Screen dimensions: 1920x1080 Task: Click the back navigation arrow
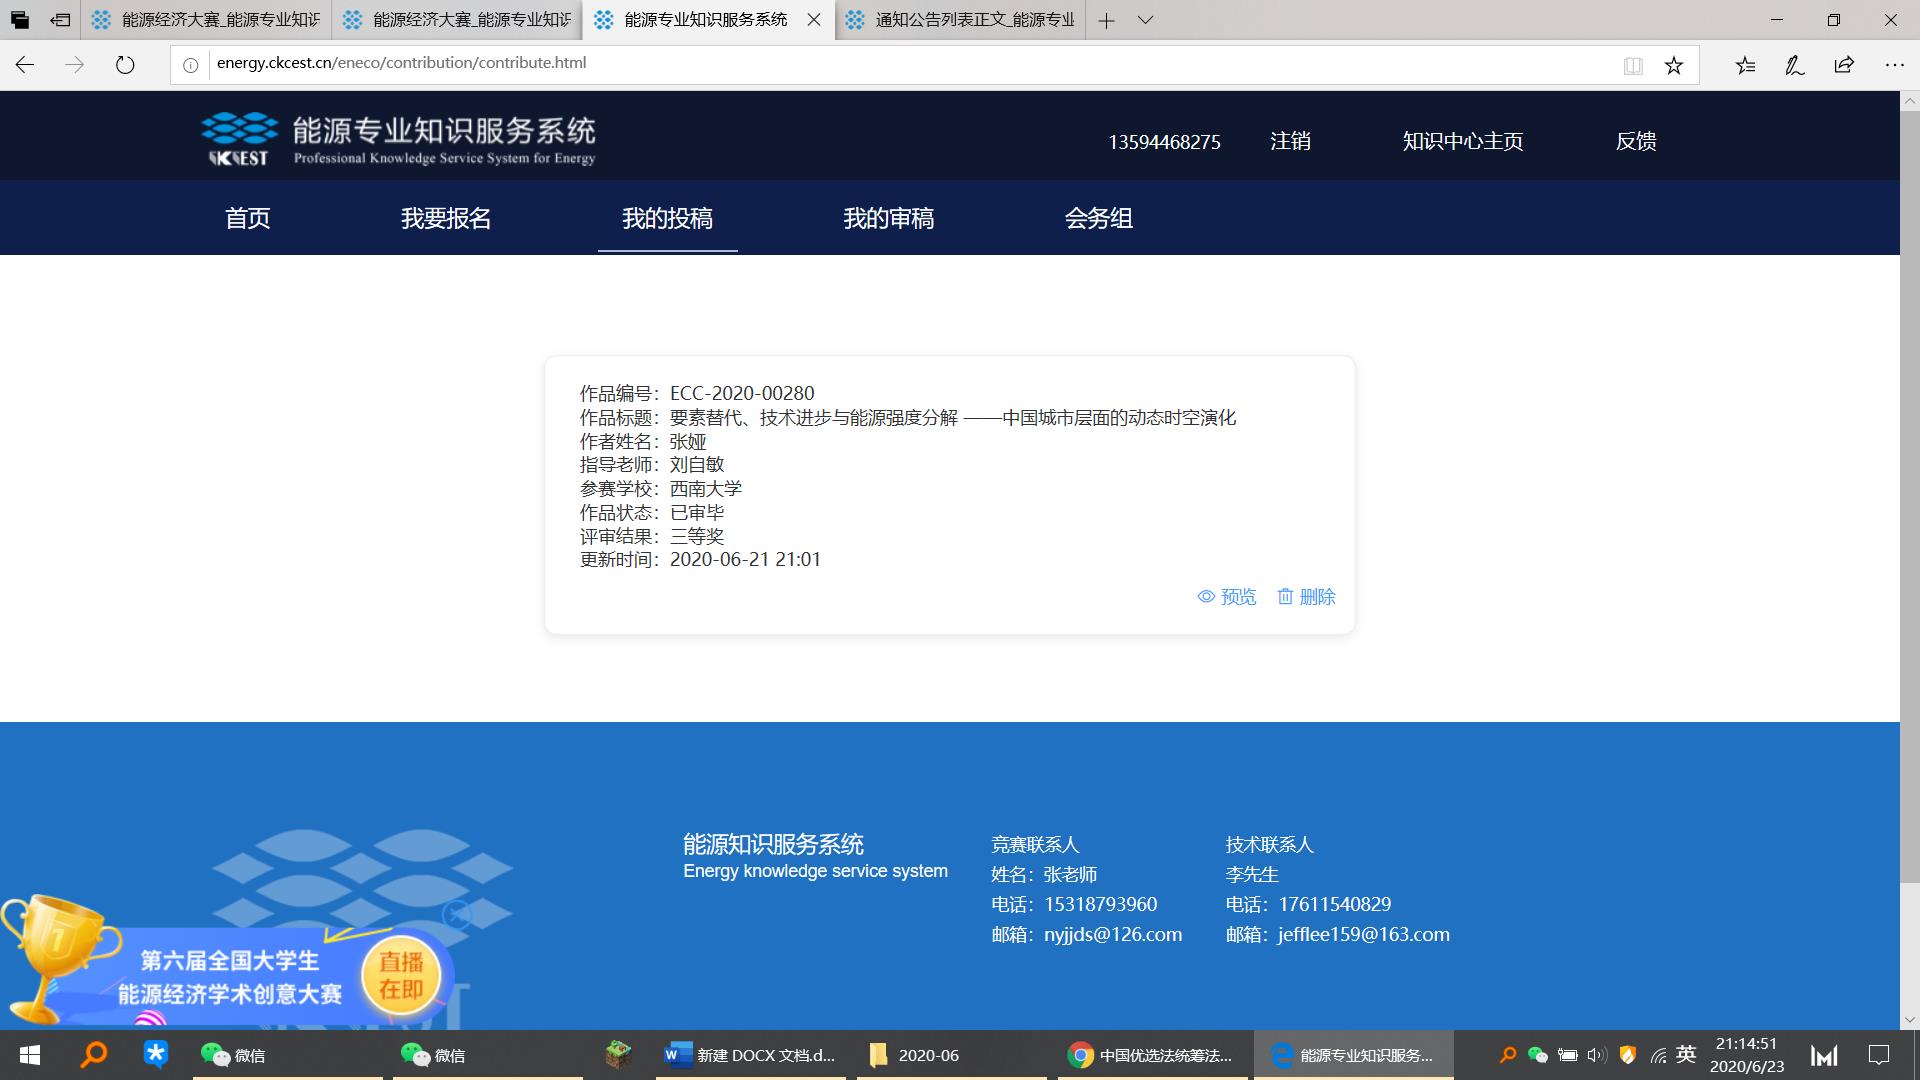(23, 64)
